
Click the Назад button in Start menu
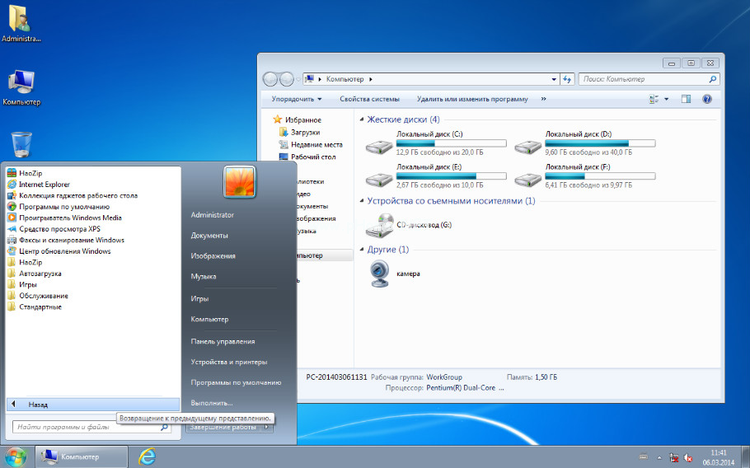pos(38,404)
